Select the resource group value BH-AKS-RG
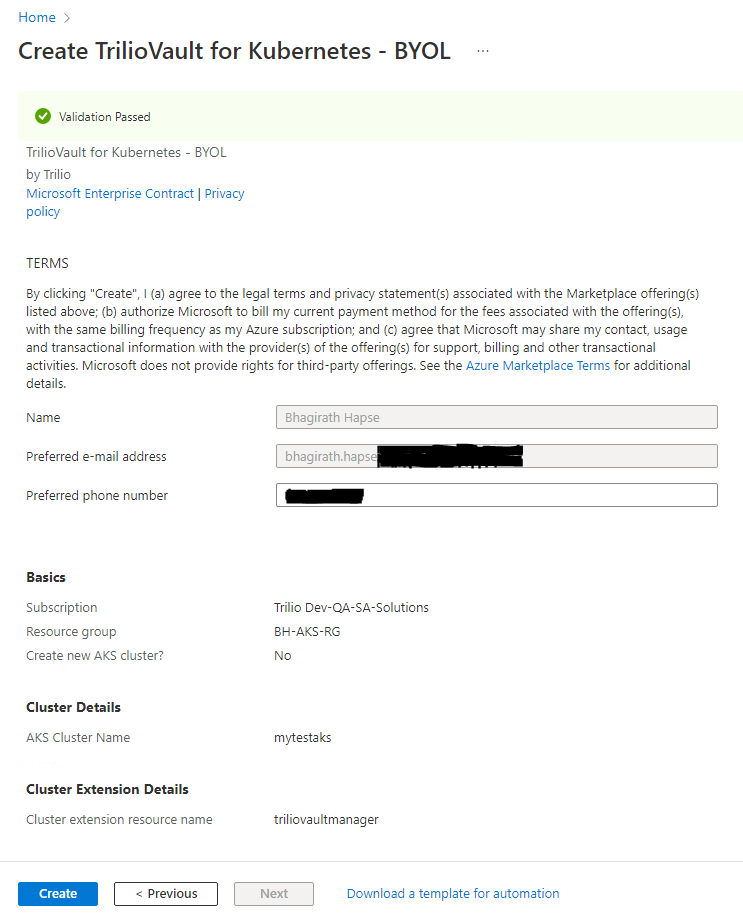The width and height of the screenshot is (743, 924). tap(306, 632)
